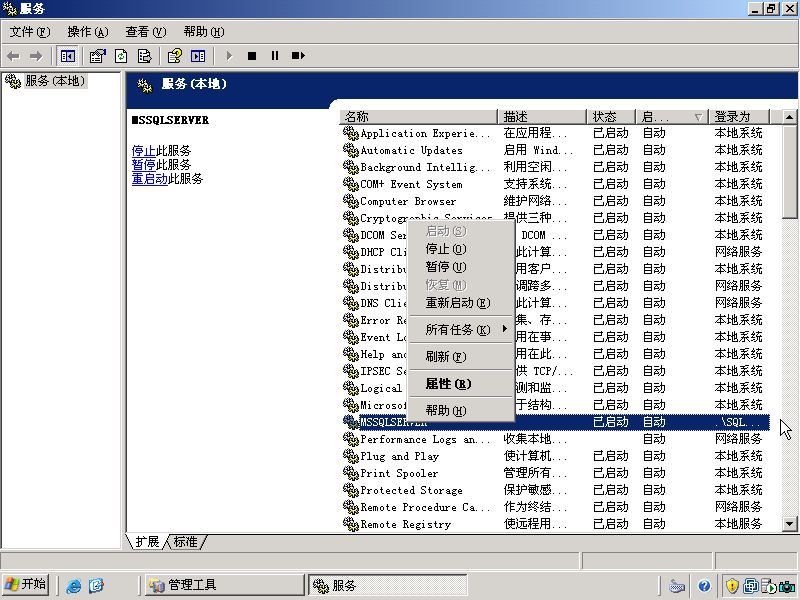Select 服务(本地) in the left tree

[x=55, y=81]
